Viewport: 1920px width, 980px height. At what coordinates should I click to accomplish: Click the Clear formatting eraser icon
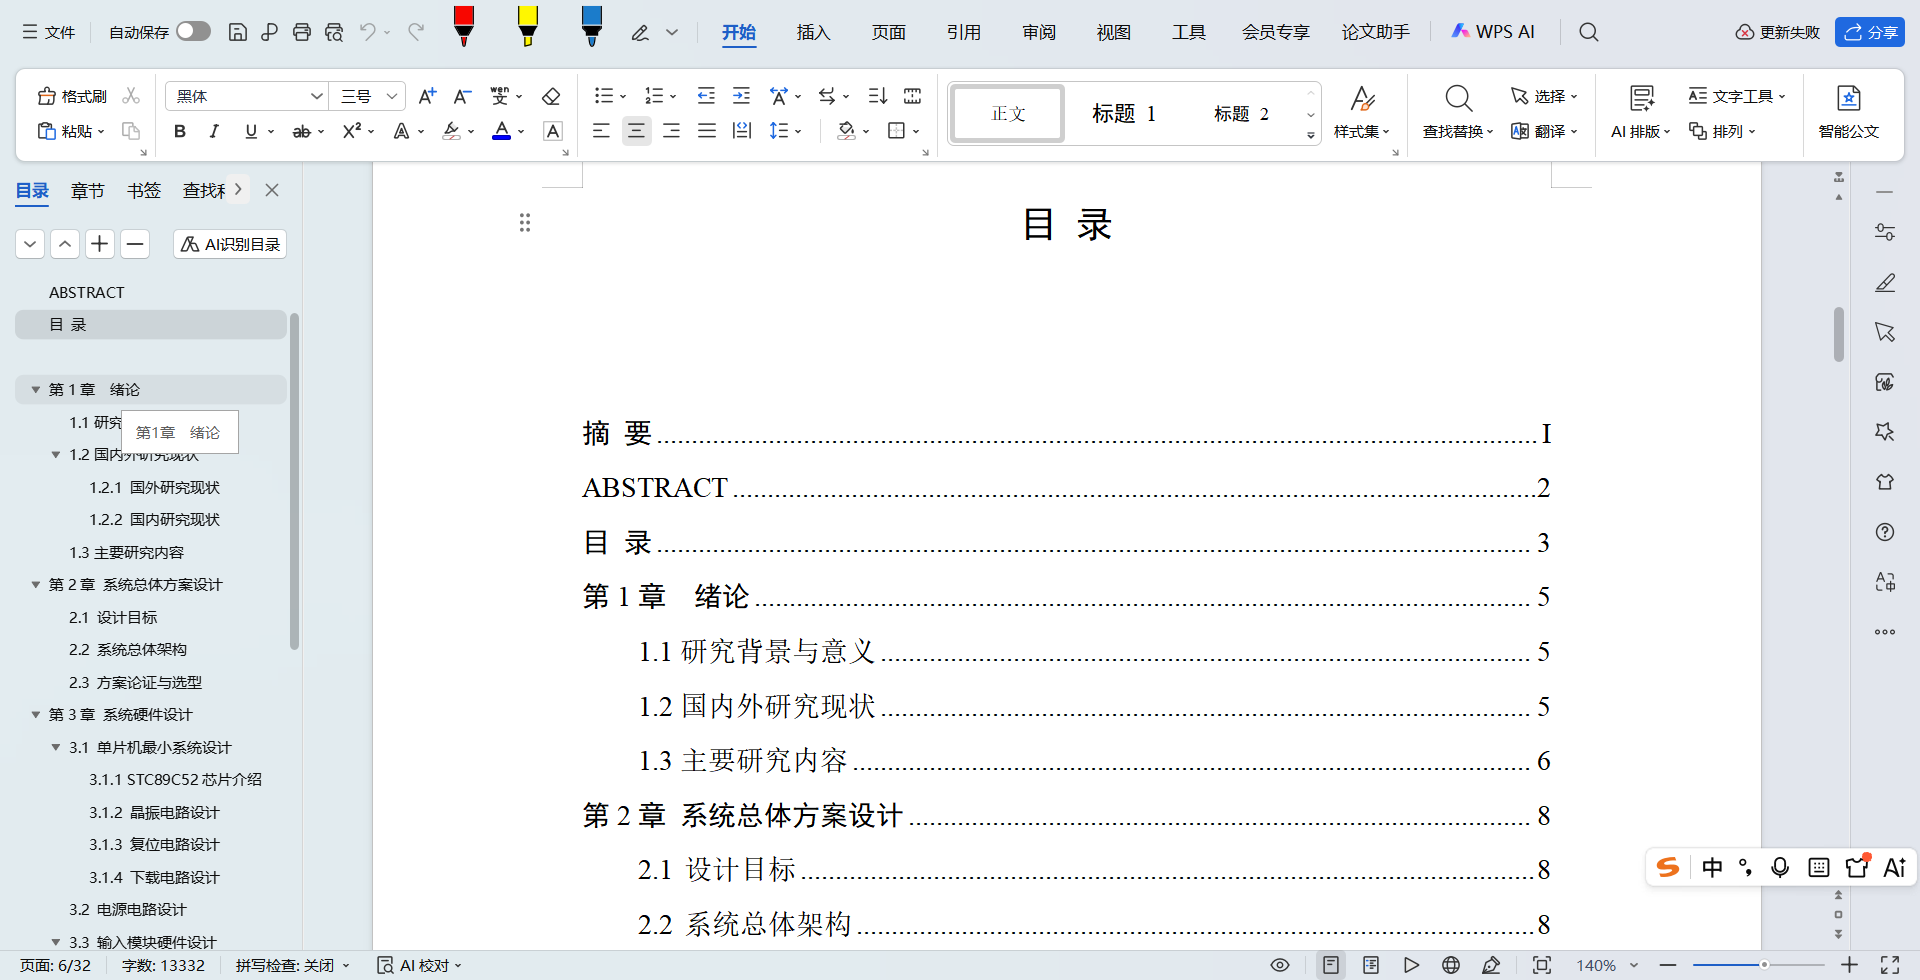[x=550, y=96]
